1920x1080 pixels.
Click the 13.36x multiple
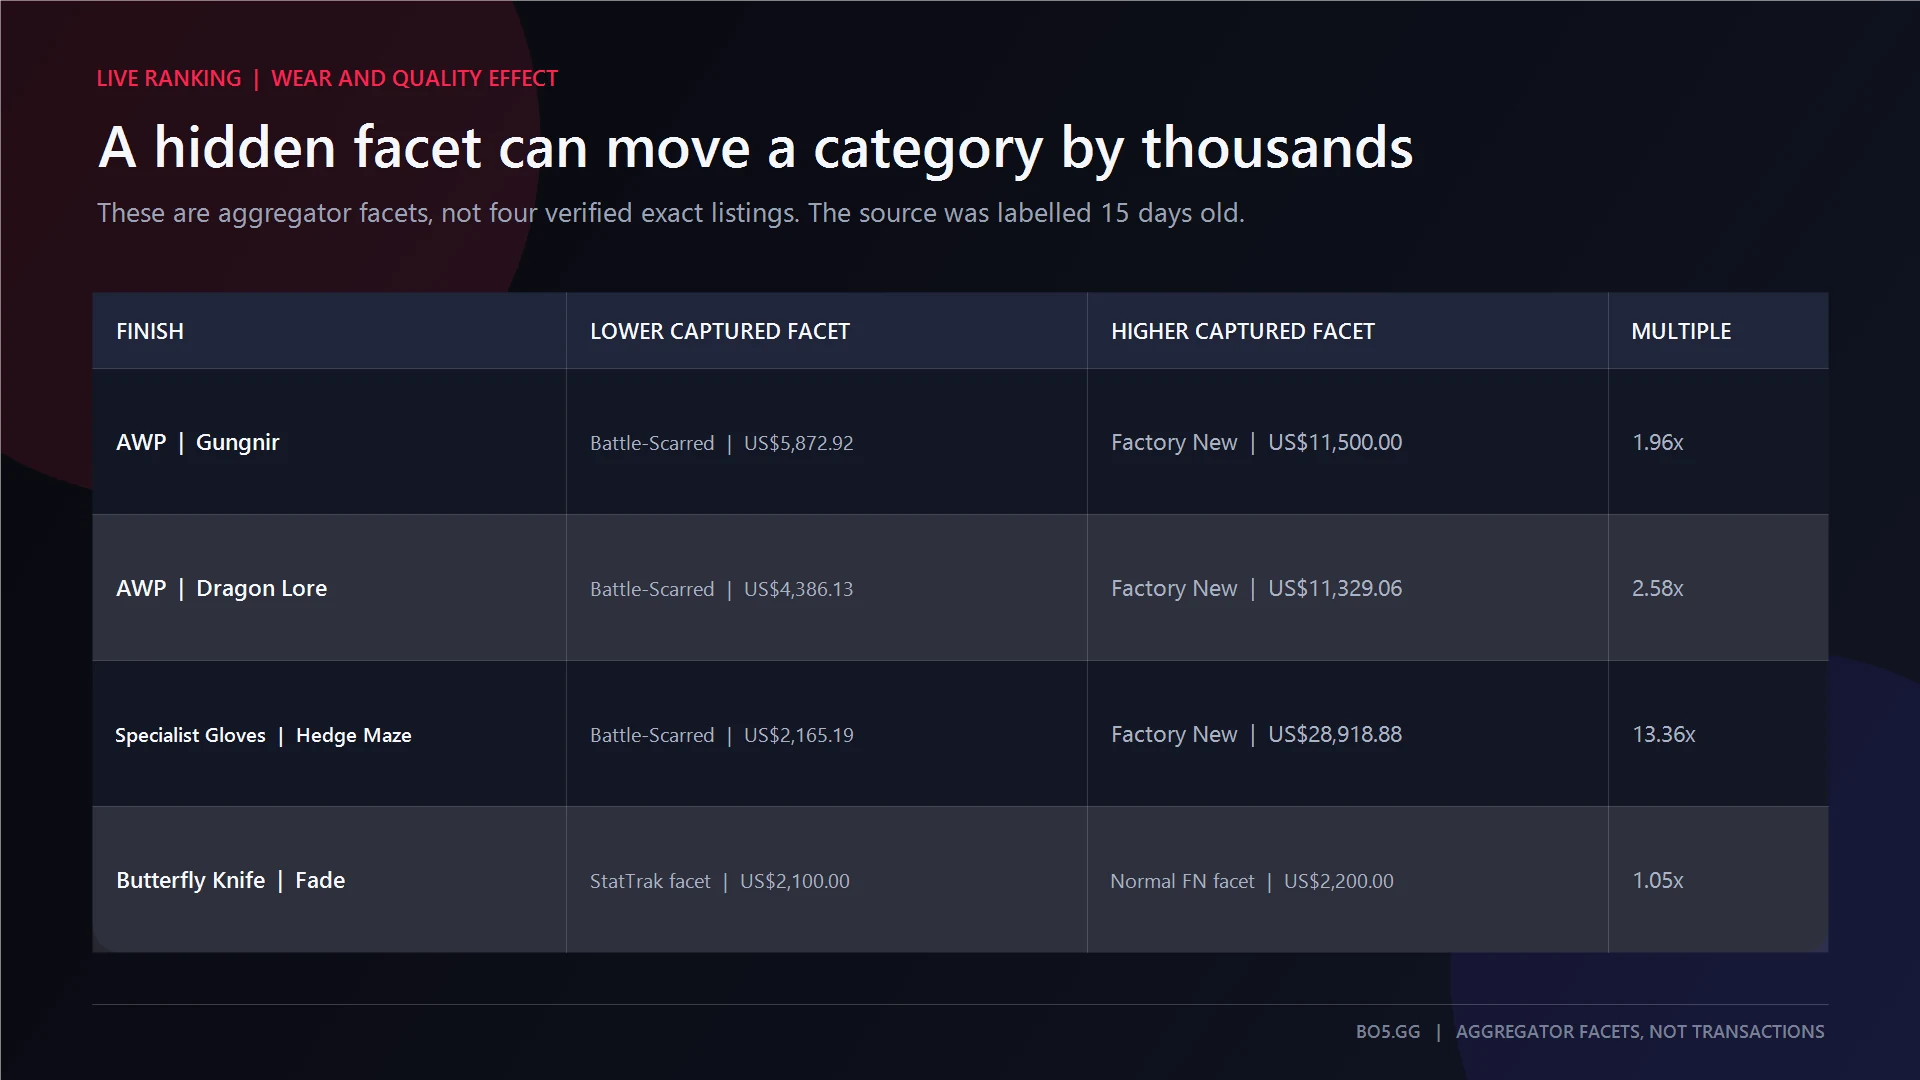(1664, 734)
